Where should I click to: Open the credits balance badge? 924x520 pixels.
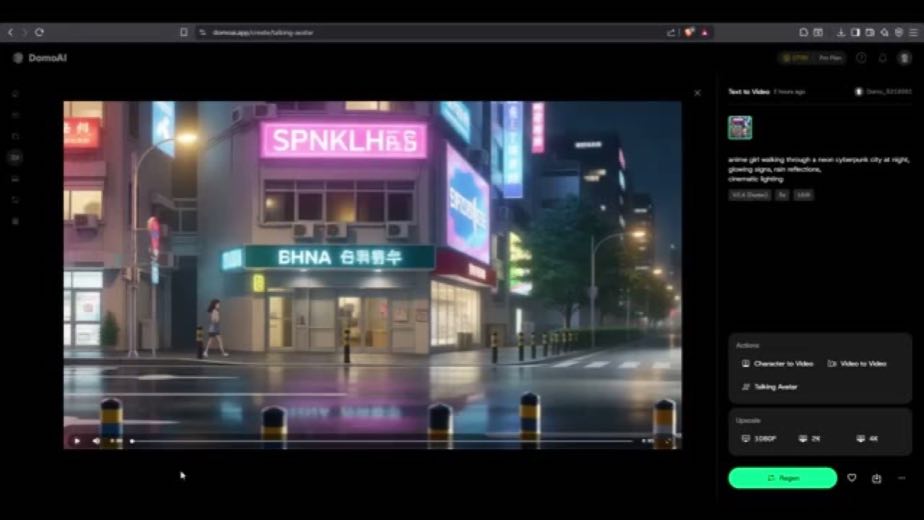tap(796, 58)
